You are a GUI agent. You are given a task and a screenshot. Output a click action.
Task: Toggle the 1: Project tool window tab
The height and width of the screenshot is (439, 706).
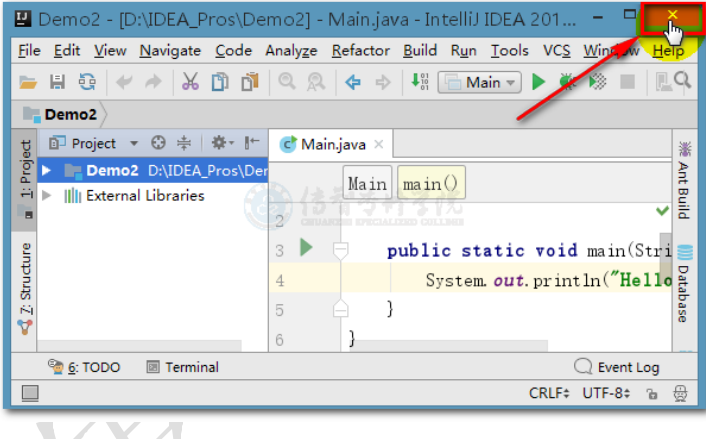click(25, 179)
